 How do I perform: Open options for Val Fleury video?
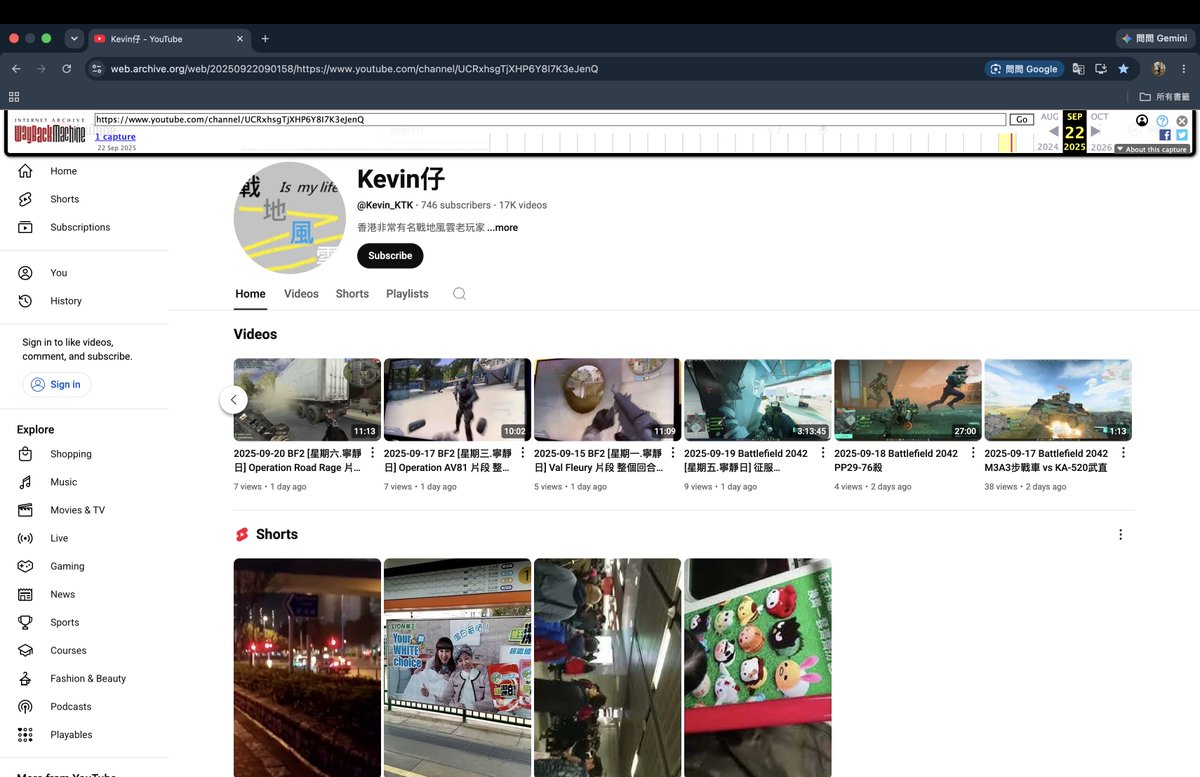click(x=673, y=453)
